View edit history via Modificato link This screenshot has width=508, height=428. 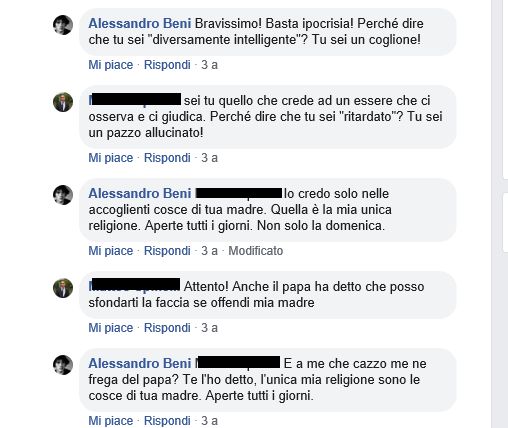click(x=256, y=251)
